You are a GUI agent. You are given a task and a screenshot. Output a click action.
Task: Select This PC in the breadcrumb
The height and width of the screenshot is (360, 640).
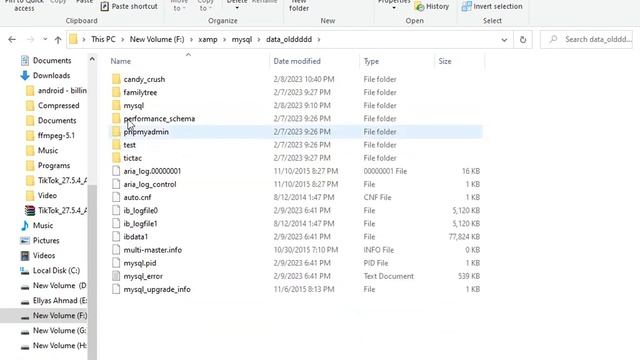point(103,39)
